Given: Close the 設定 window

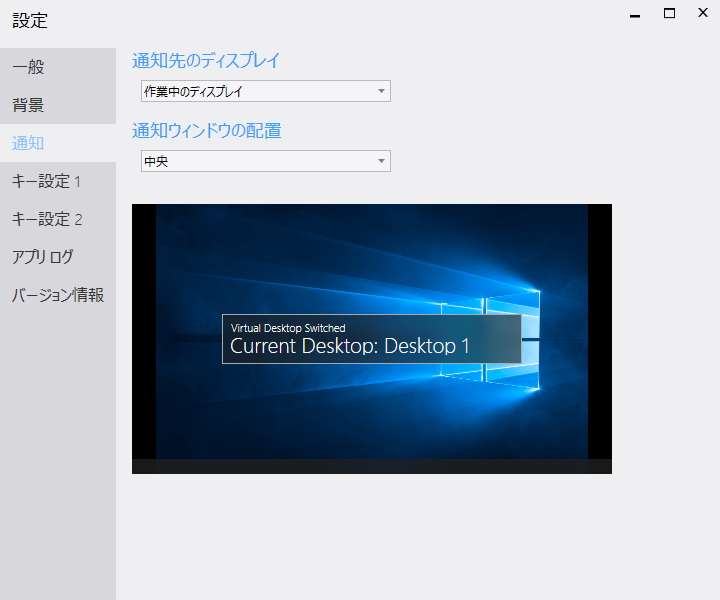Looking at the screenshot, I should [703, 13].
